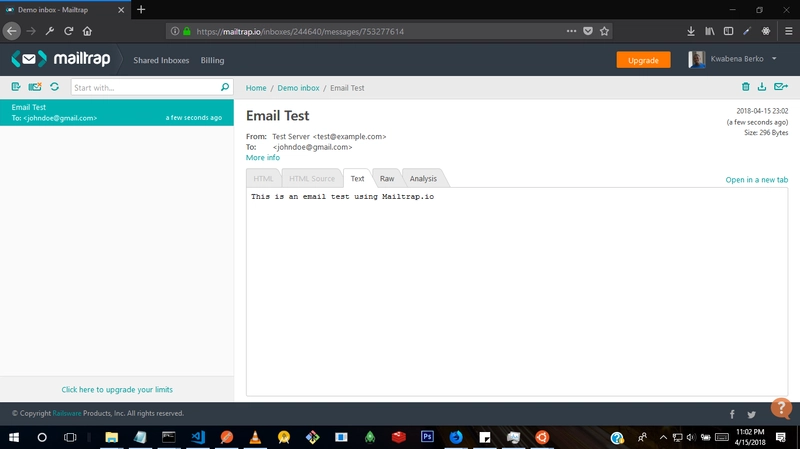Switch to the Raw tab
This screenshot has height=449, width=800.
pyautogui.click(x=386, y=178)
